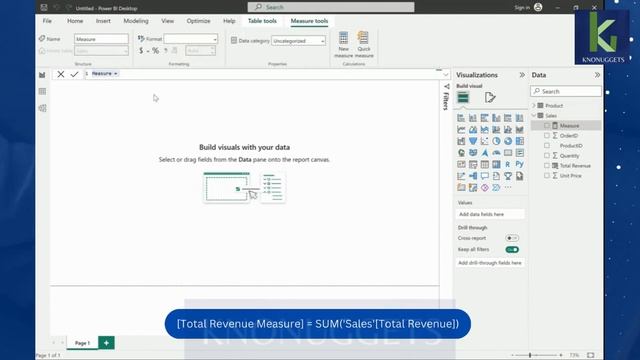Viewport: 640px width, 360px height.
Task: Collapse the Sales table
Action: [533, 116]
